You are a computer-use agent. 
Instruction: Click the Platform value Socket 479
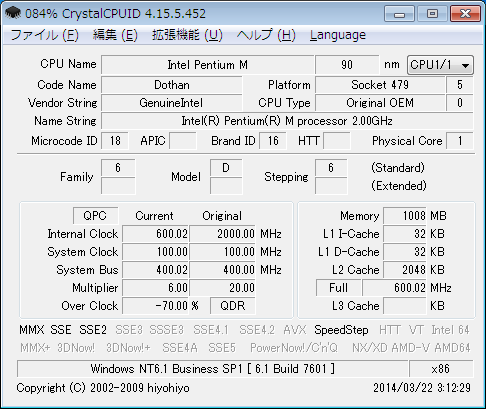[x=380, y=85]
